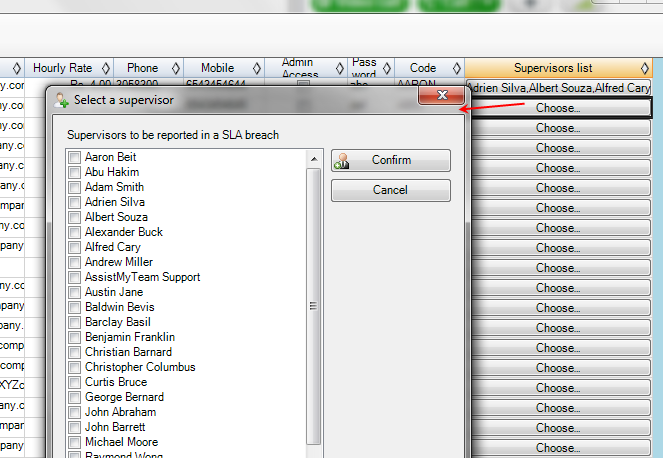The height and width of the screenshot is (458, 663).
Task: Check the Benjamin Franklin checkbox
Action: [74, 337]
